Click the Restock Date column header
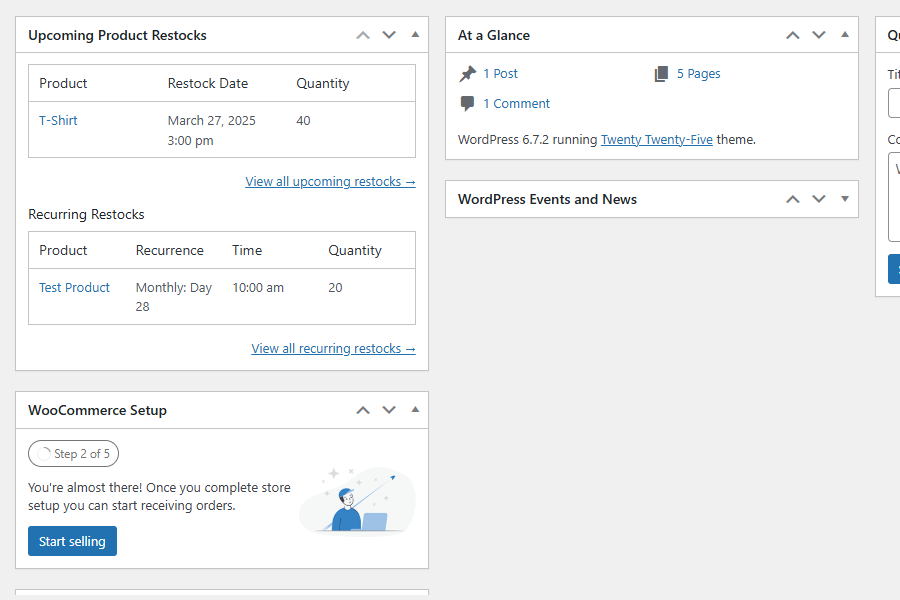Image resolution: width=900 pixels, height=600 pixels. click(208, 83)
